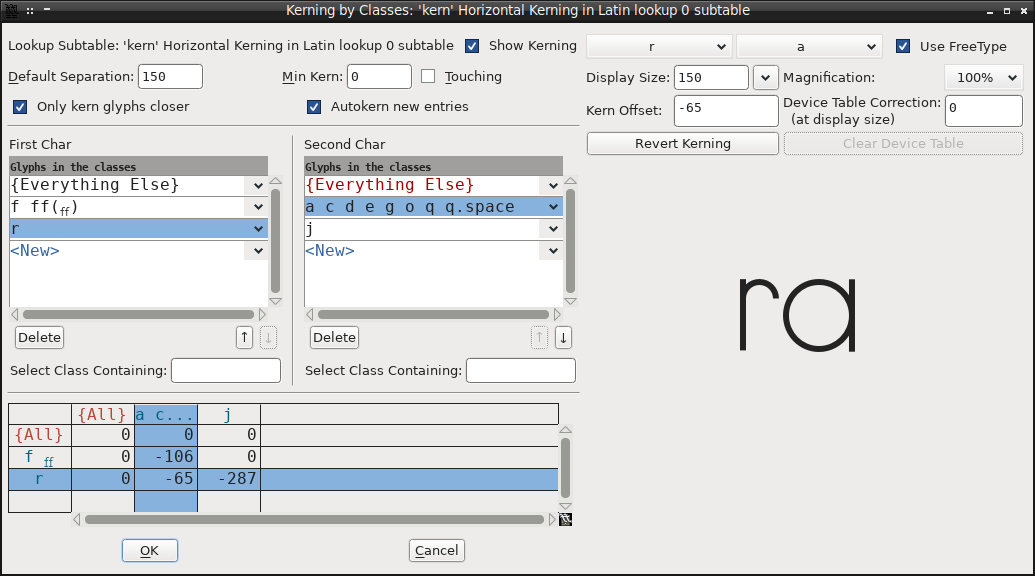Image resolution: width=1035 pixels, height=576 pixels.
Task: Move First Char class up arrow
Action: coord(244,338)
